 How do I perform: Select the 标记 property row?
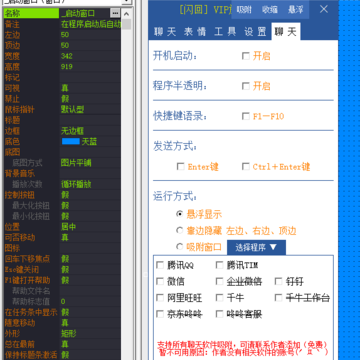[x=62, y=77]
